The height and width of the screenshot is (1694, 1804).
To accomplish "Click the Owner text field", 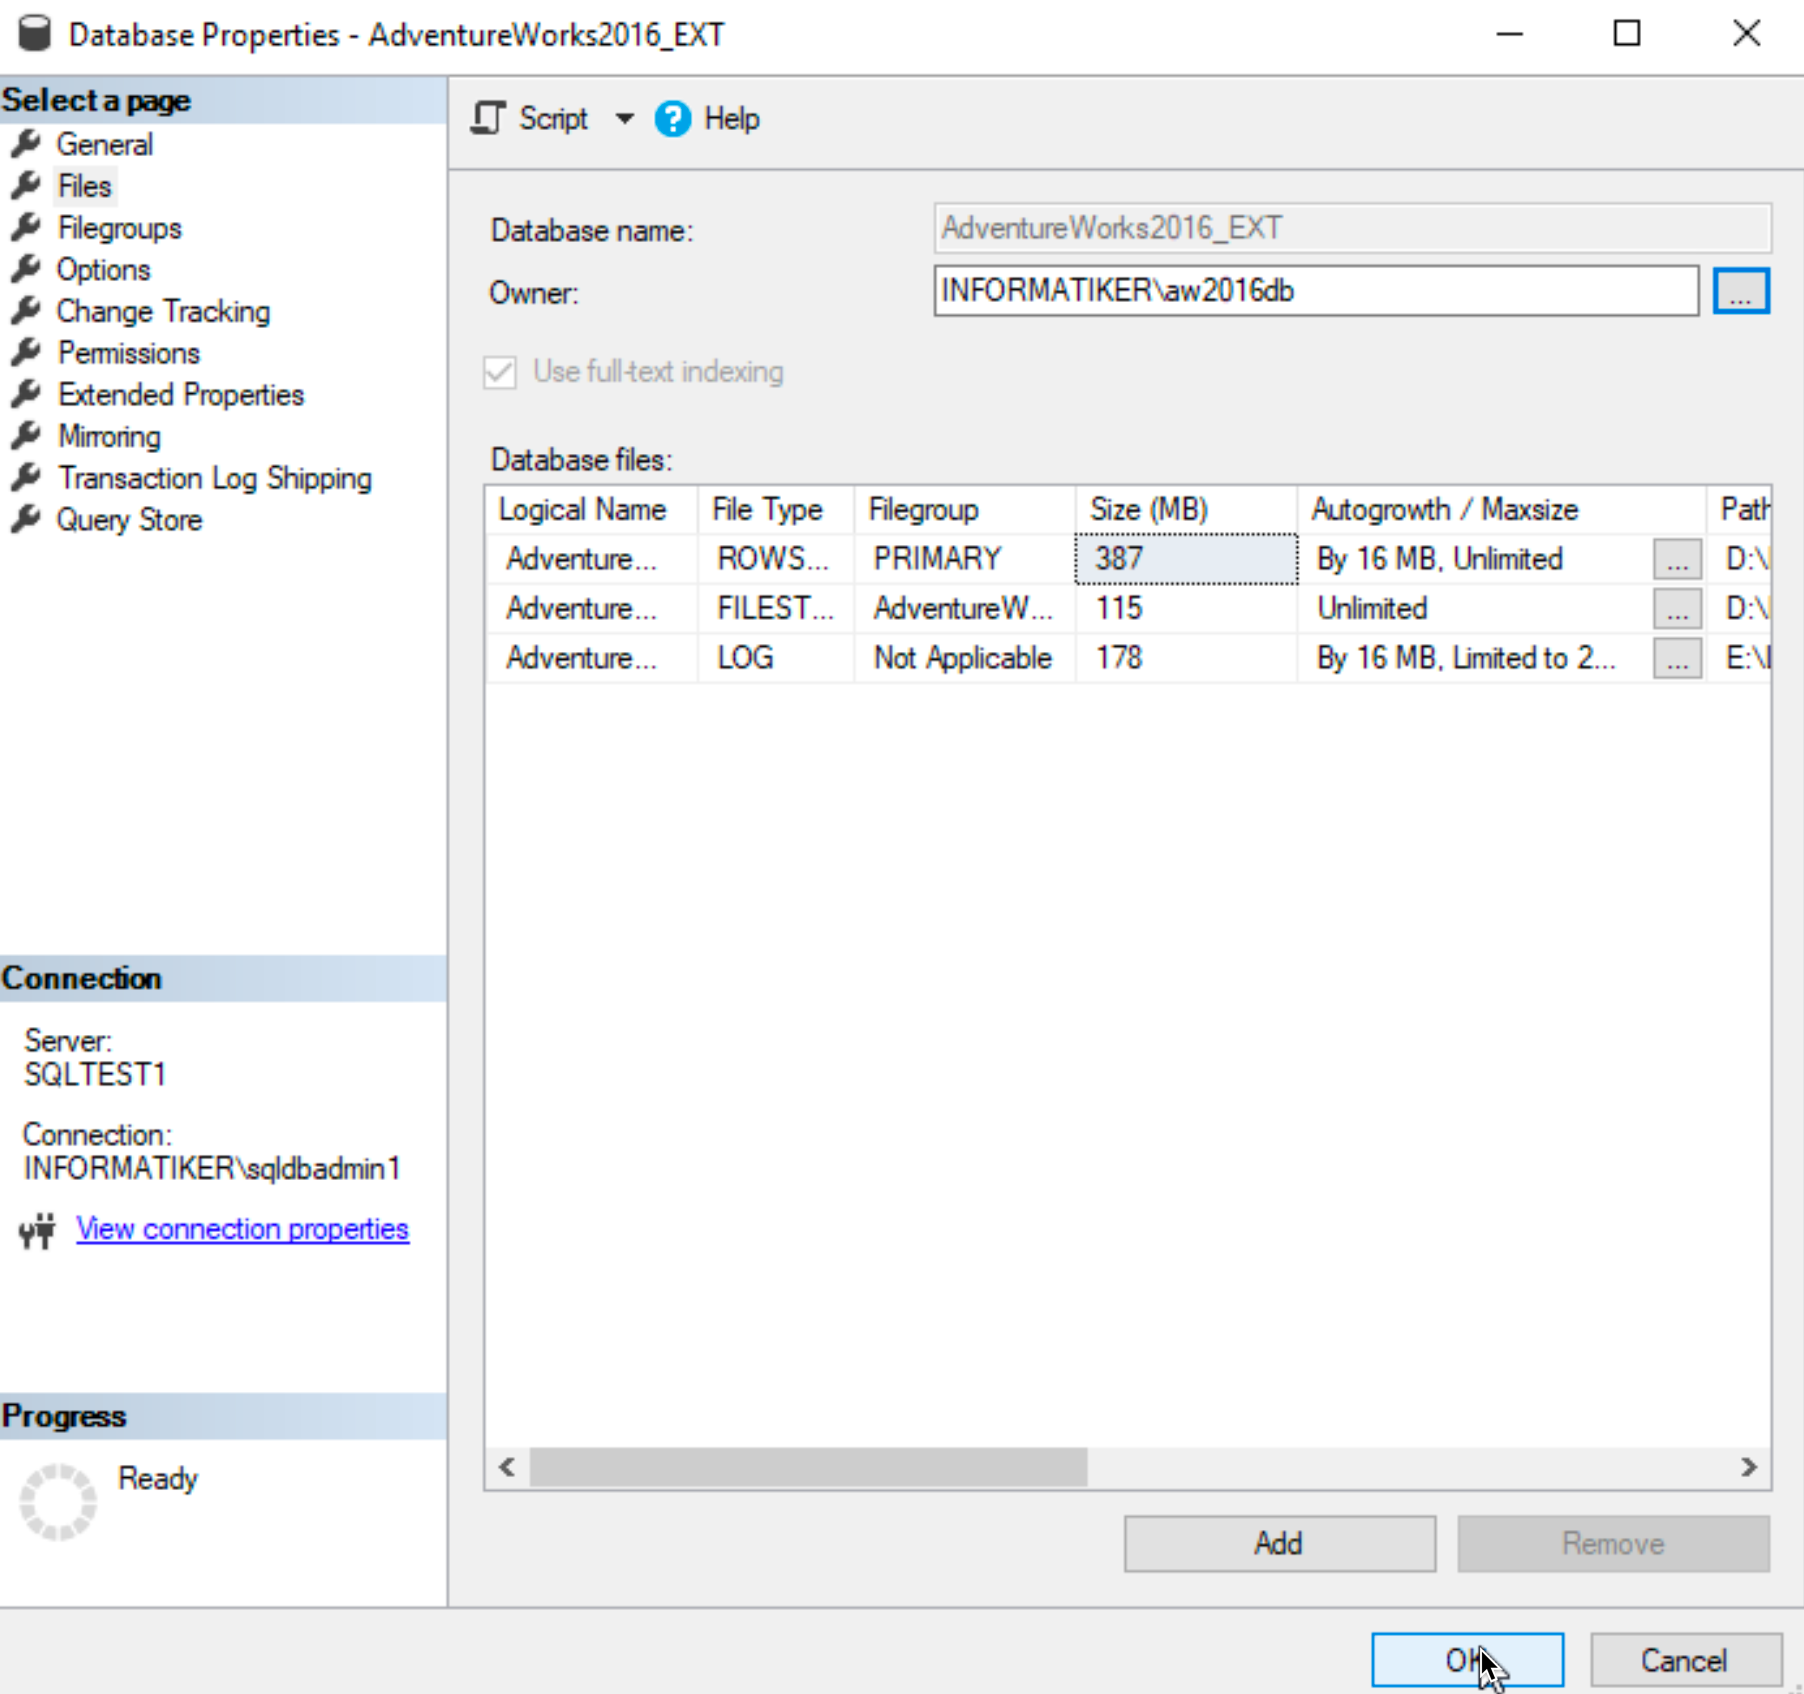I will click(1316, 290).
